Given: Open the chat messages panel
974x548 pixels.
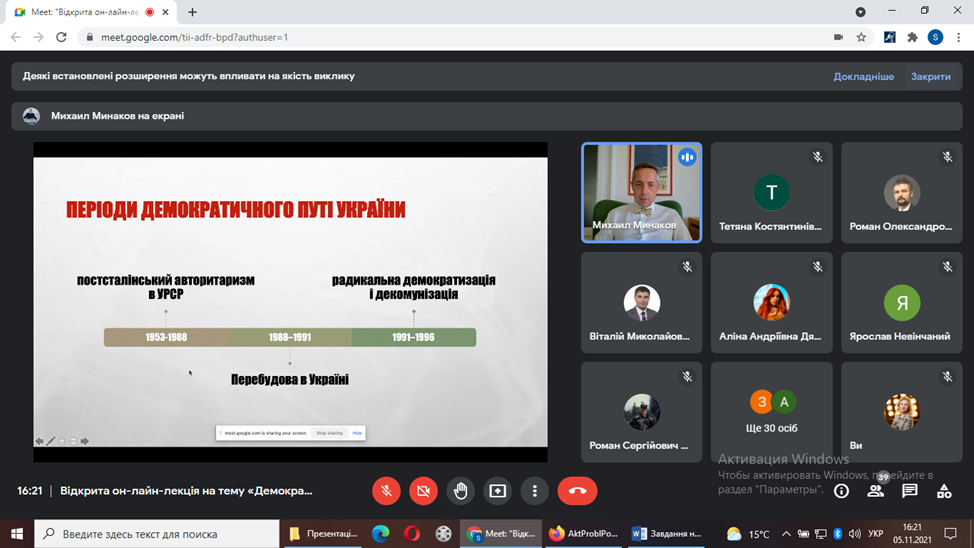Looking at the screenshot, I should (x=910, y=491).
